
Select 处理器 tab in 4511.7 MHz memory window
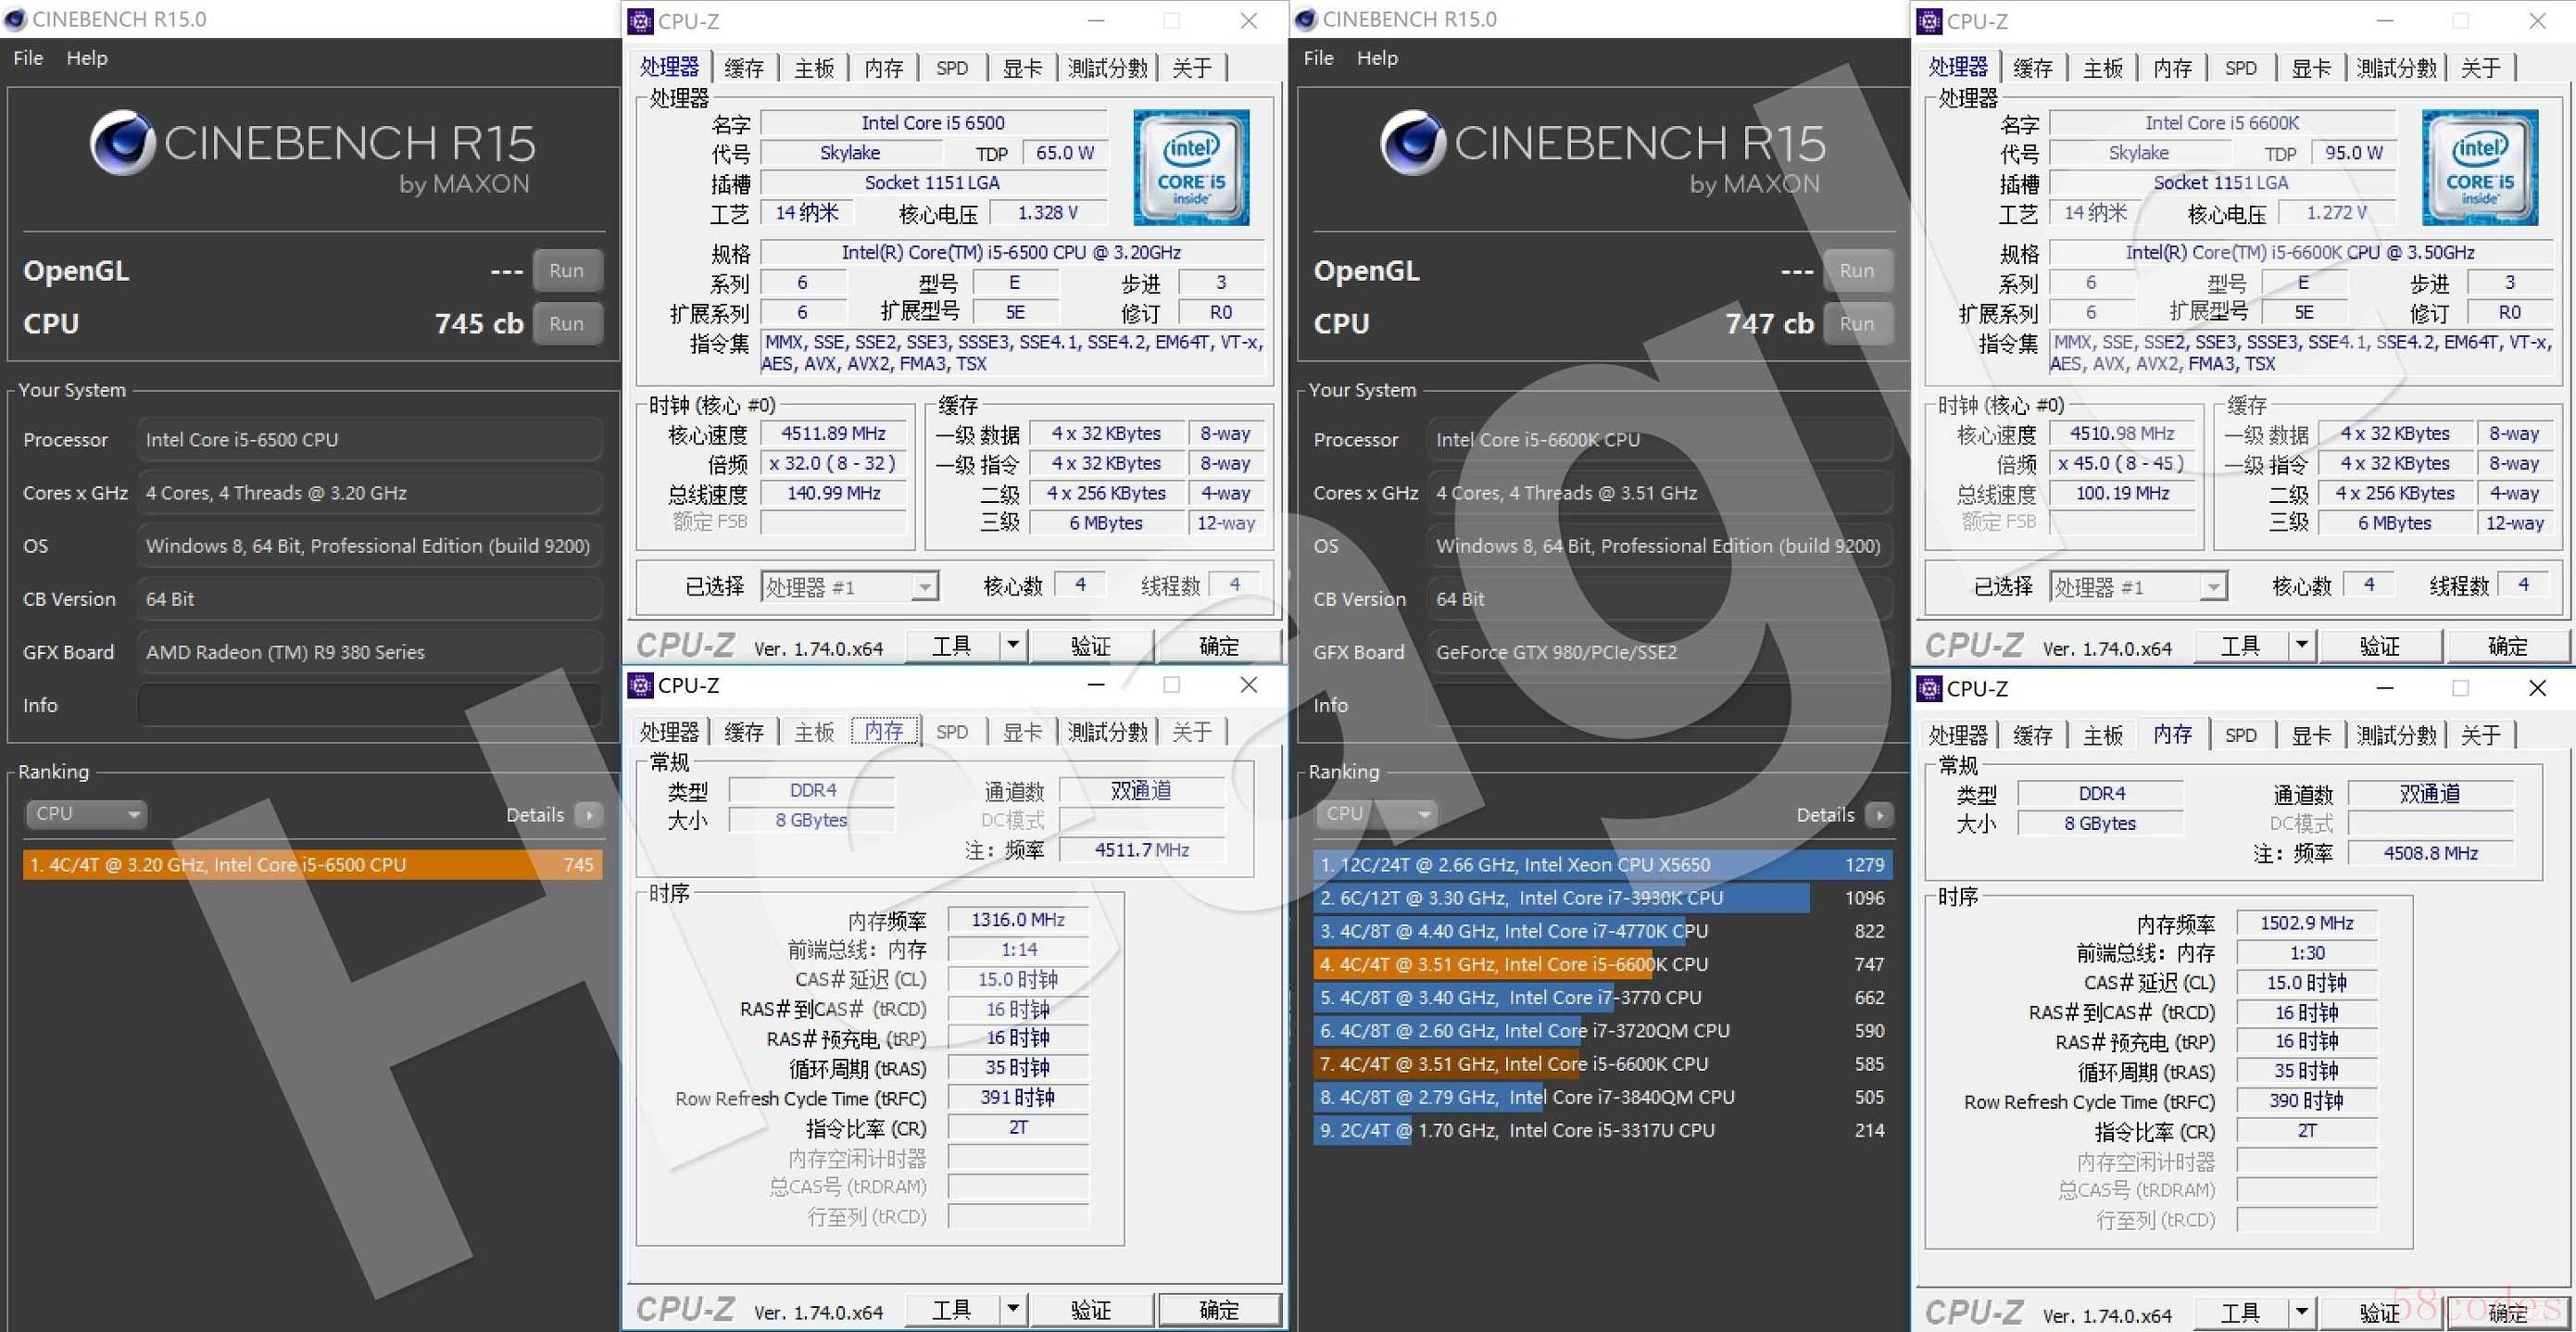pos(669,732)
